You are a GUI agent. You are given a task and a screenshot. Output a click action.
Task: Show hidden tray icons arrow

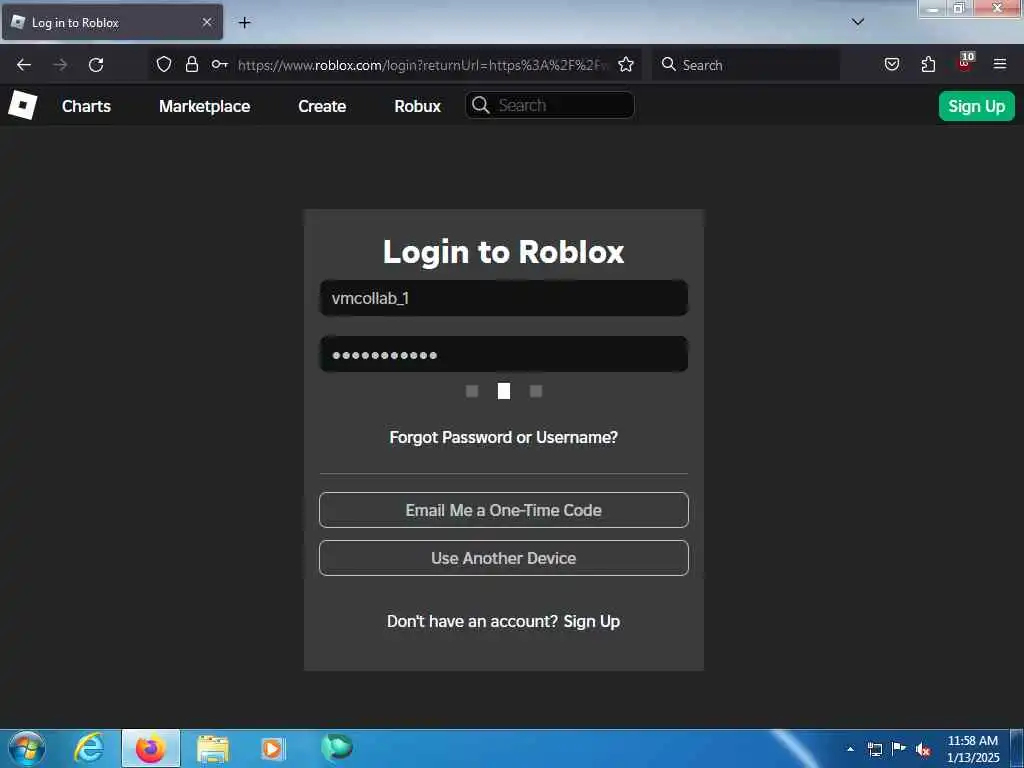(850, 749)
